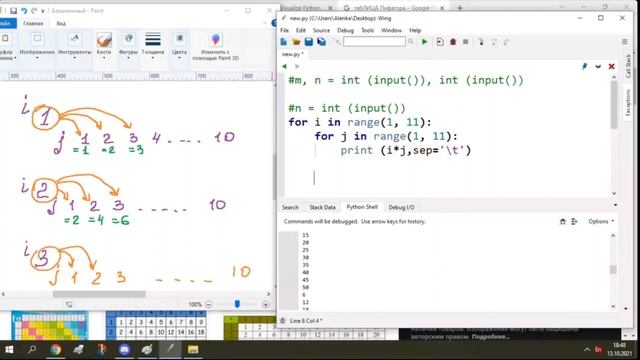
Task: Open Chrome from the taskbar
Action: click(x=56, y=350)
